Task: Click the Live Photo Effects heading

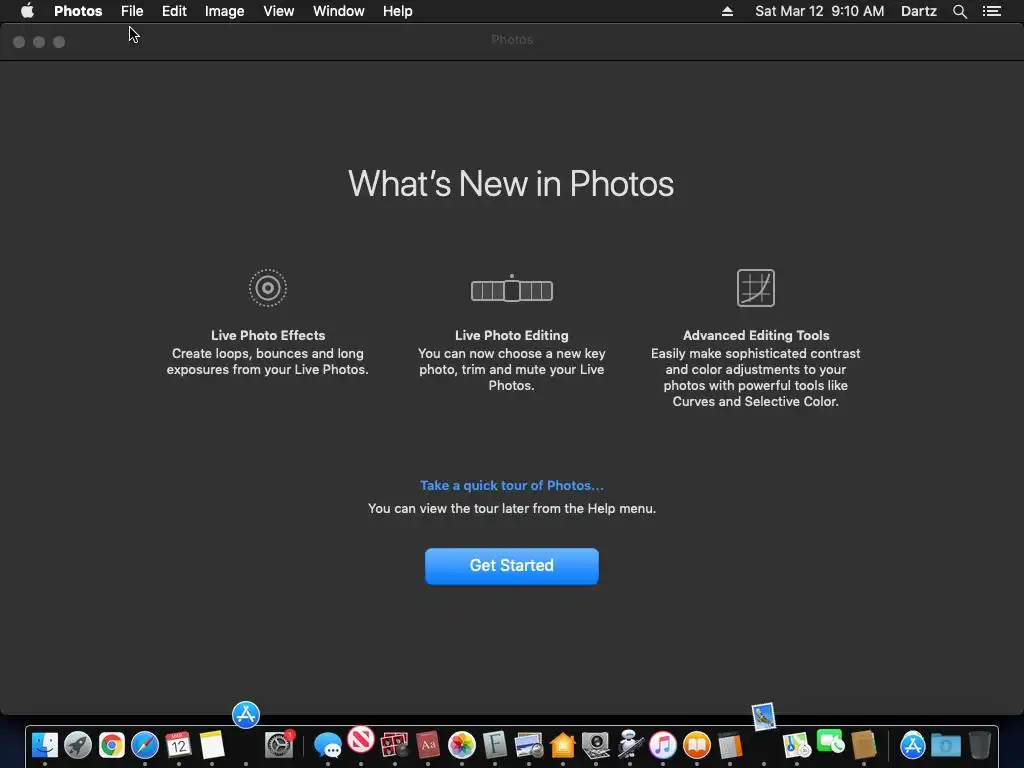Action: 268,335
